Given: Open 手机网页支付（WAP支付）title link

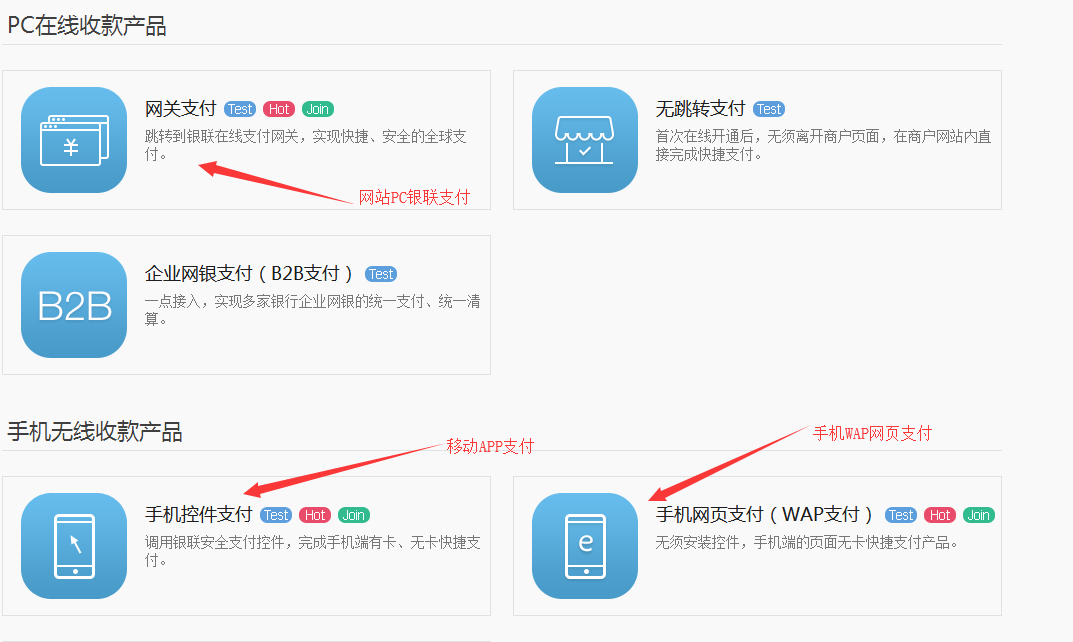Looking at the screenshot, I should [x=766, y=515].
